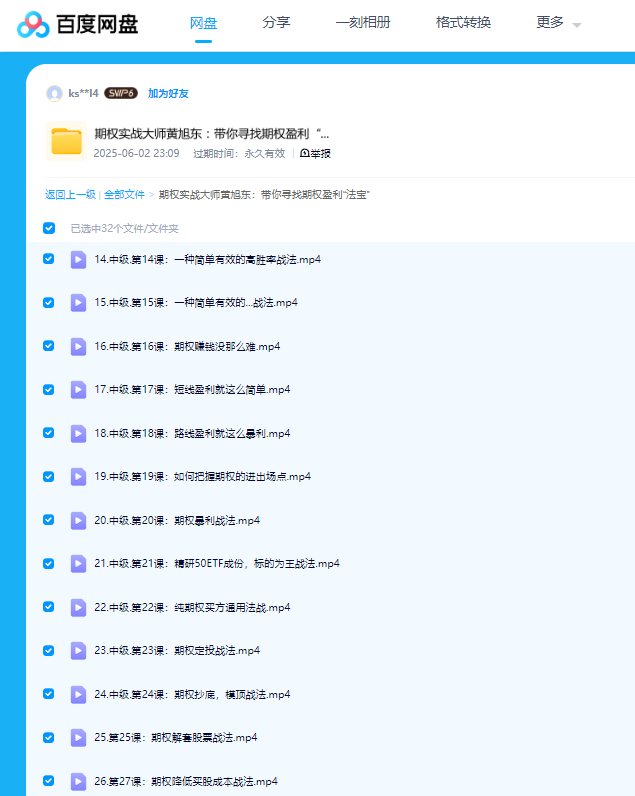Uncheck the 21.中级.第21课 file checkbox

(x=49, y=563)
